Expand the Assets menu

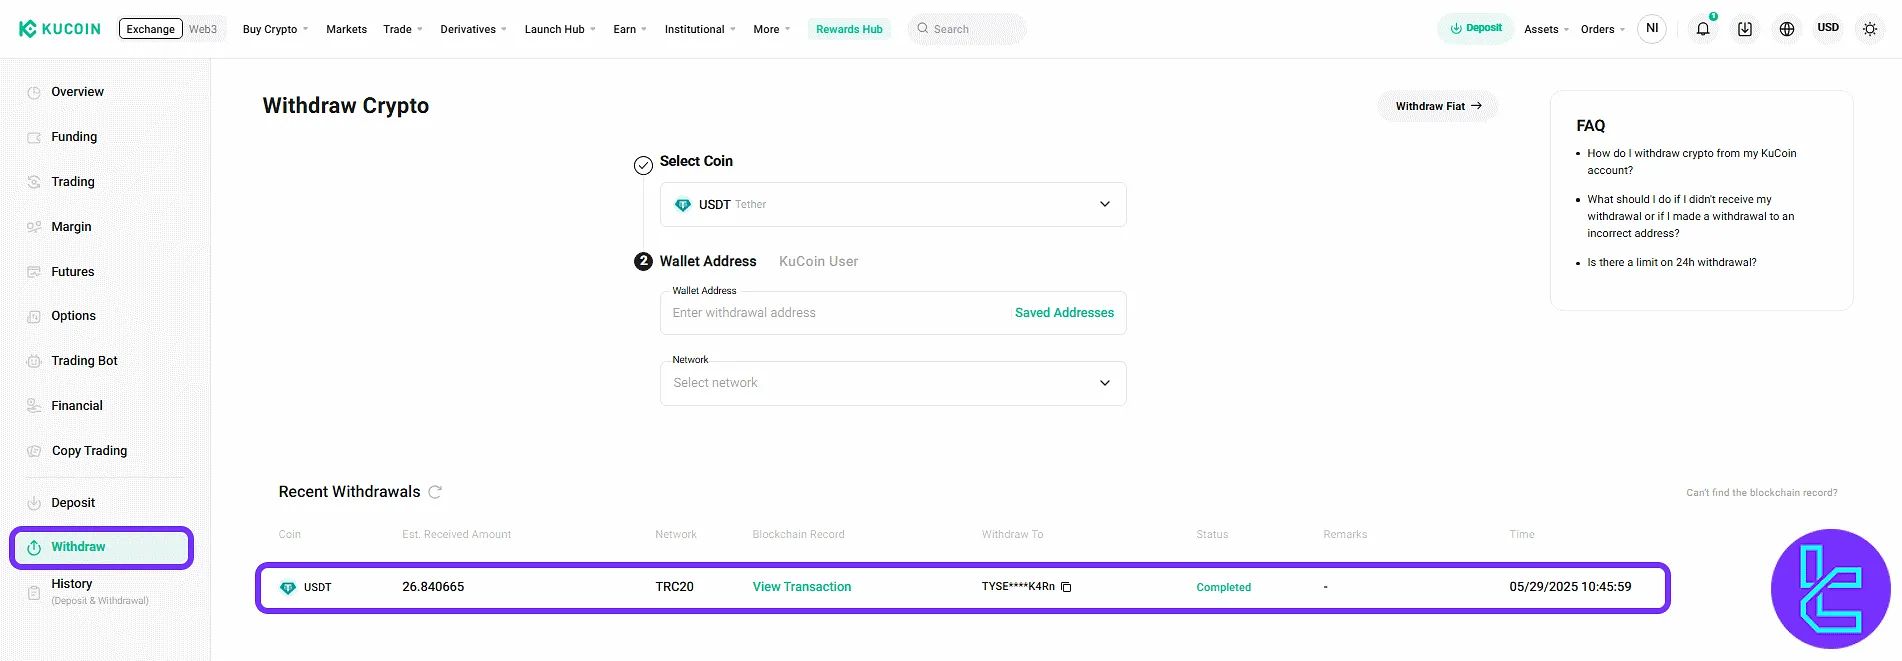(1546, 29)
